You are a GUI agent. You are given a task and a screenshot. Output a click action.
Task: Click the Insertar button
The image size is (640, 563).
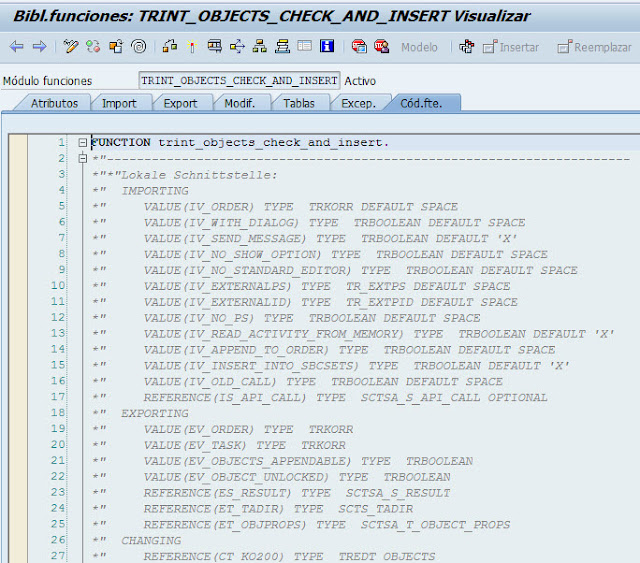[x=511, y=47]
